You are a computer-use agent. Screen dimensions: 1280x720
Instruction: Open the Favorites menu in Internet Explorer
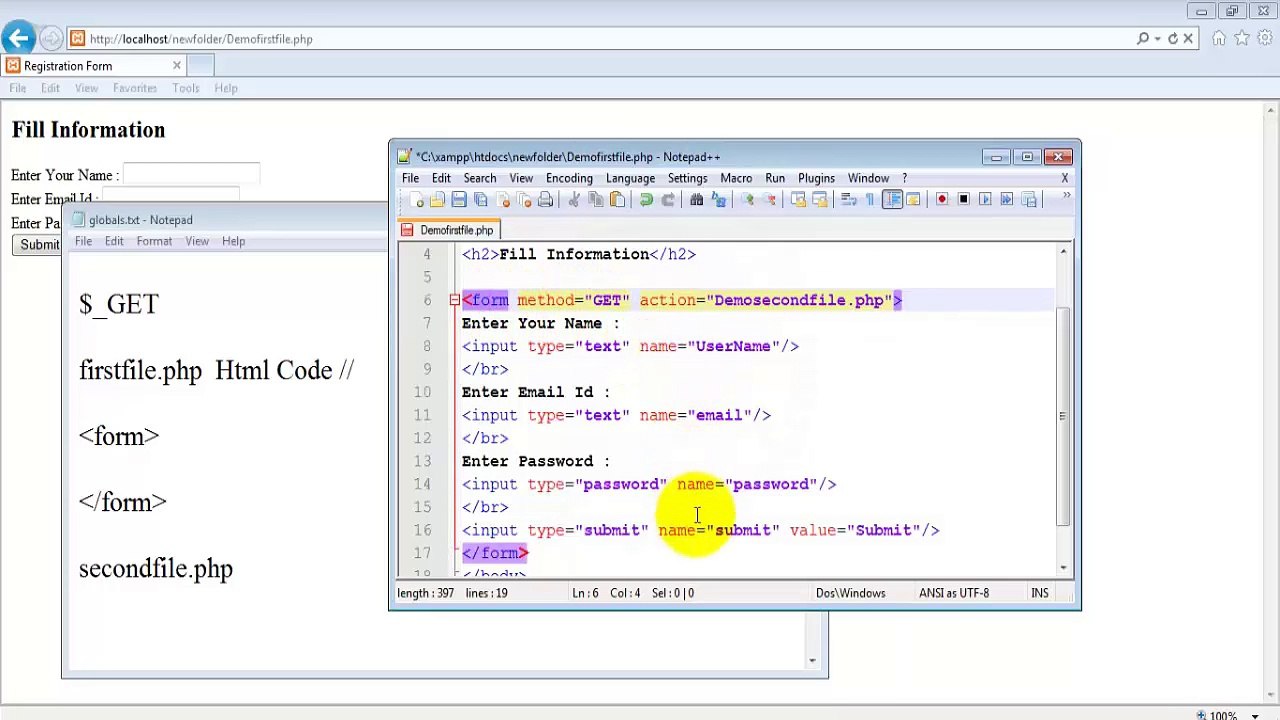pos(135,88)
